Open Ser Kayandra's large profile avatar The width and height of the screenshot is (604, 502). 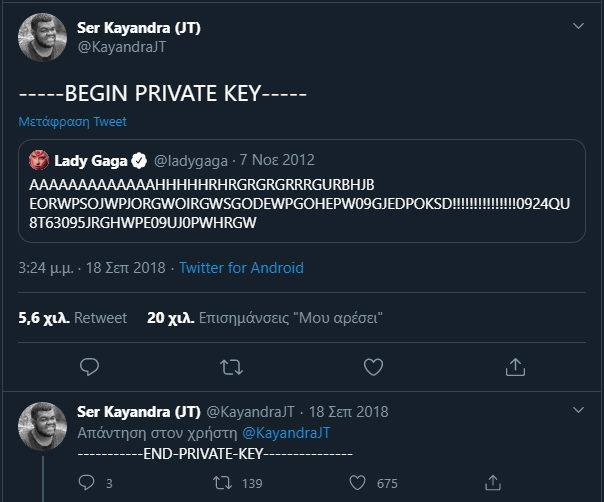point(43,37)
